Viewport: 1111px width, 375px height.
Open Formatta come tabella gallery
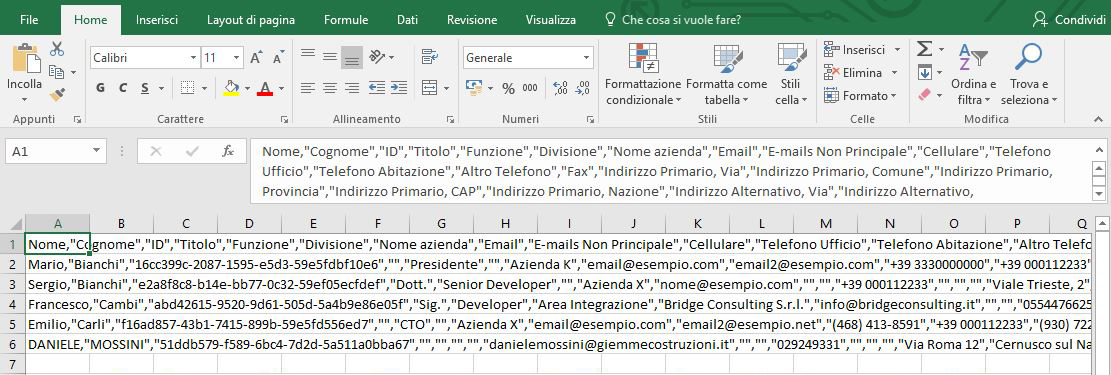[726, 74]
